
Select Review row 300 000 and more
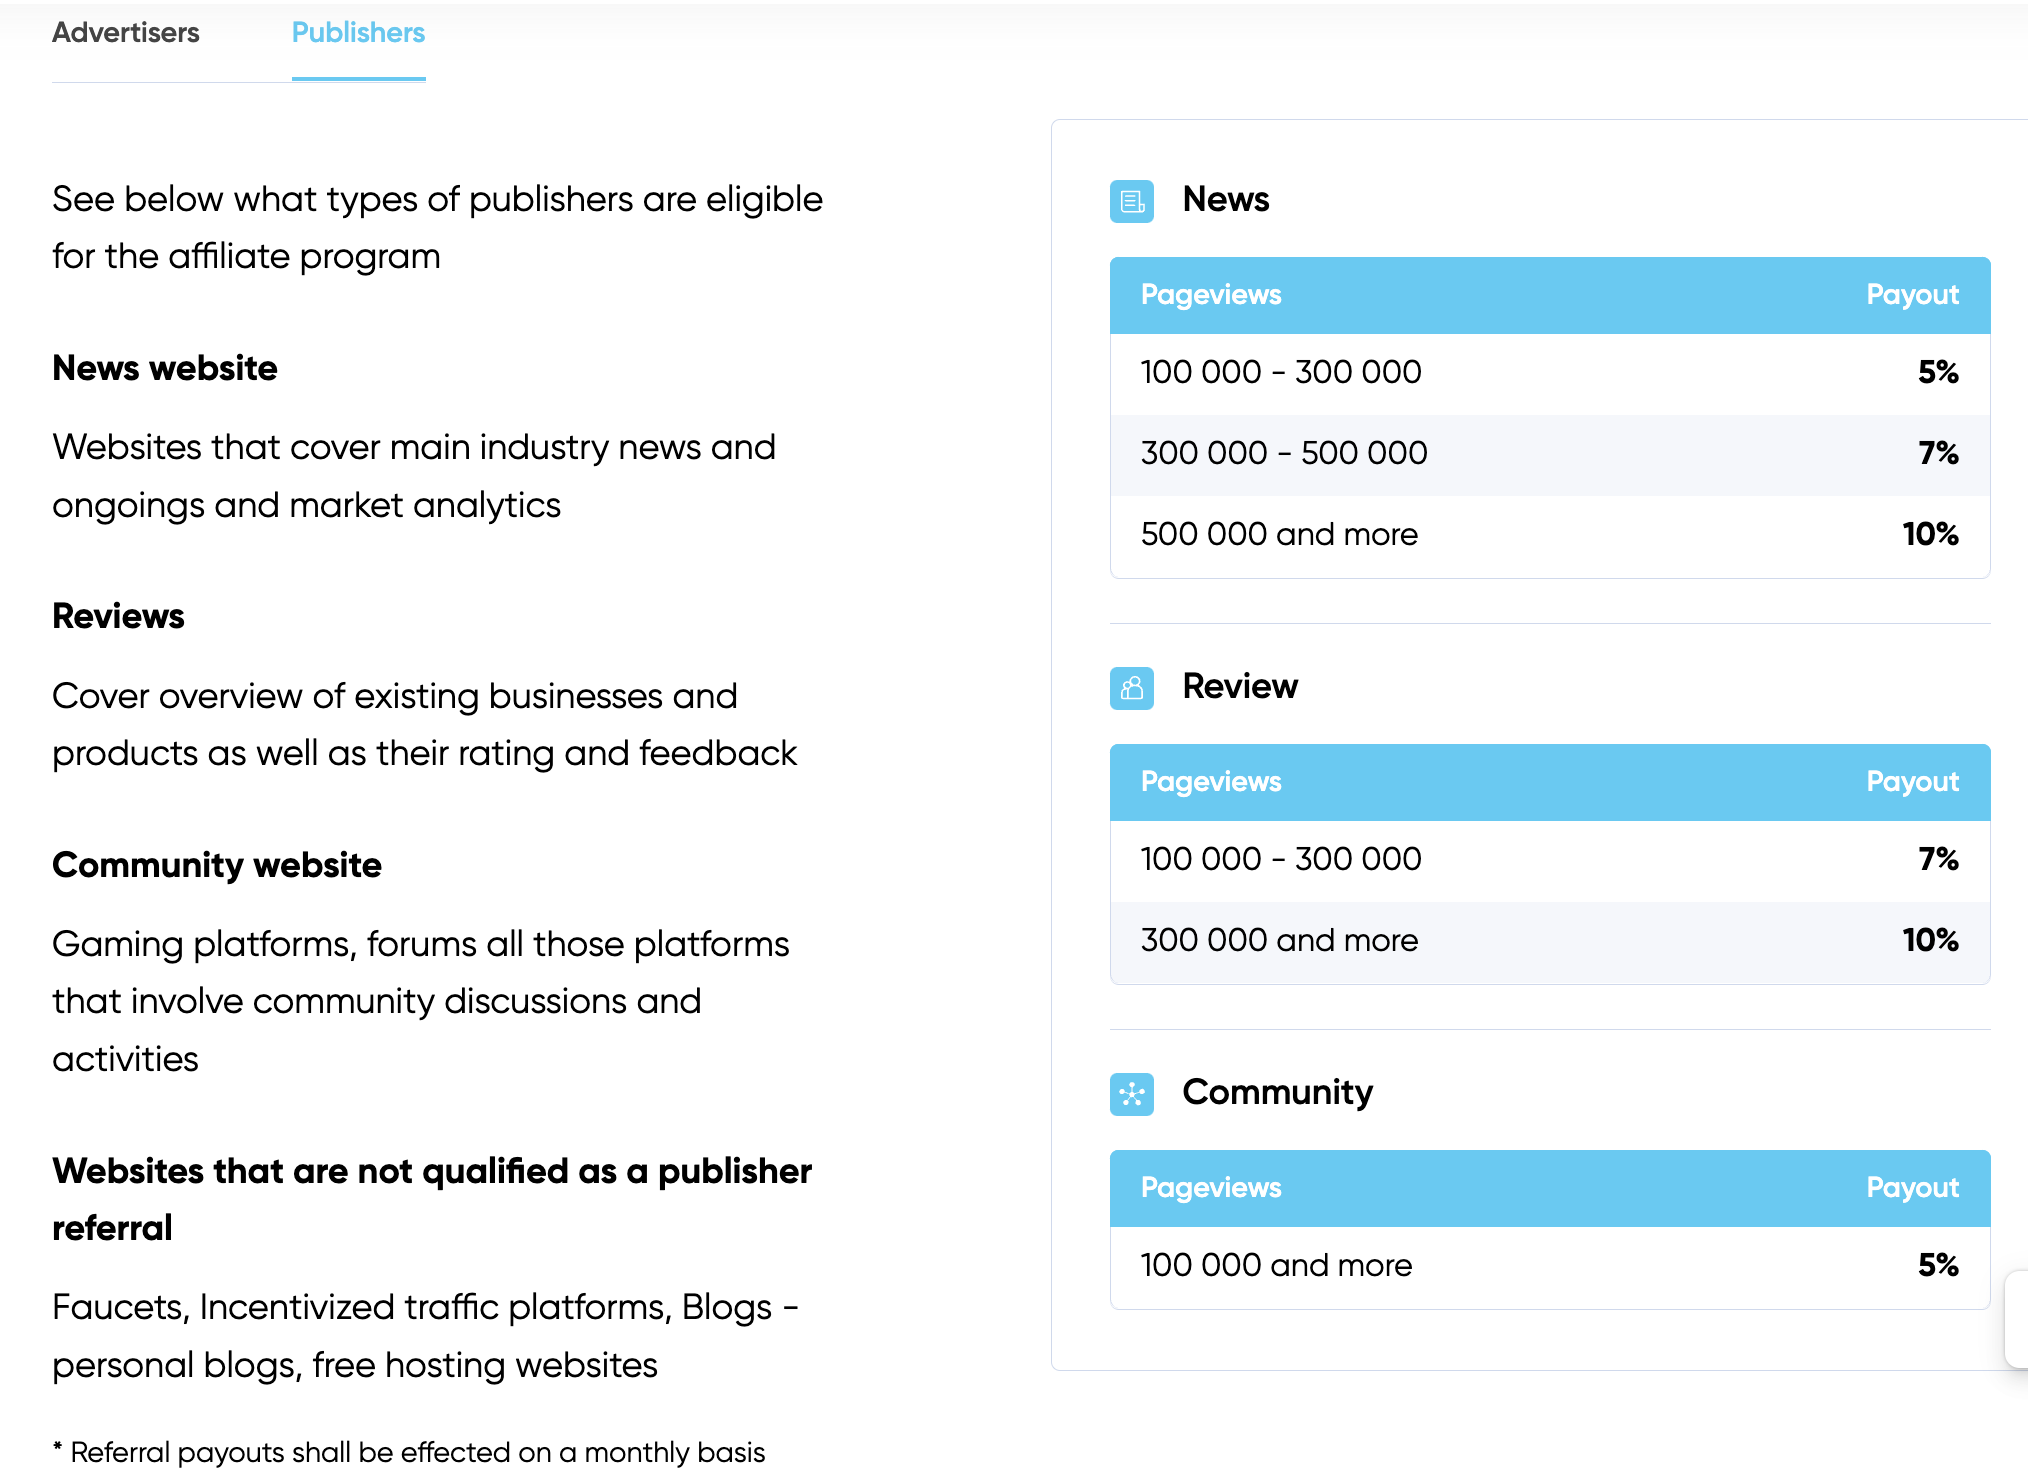(x=1278, y=940)
